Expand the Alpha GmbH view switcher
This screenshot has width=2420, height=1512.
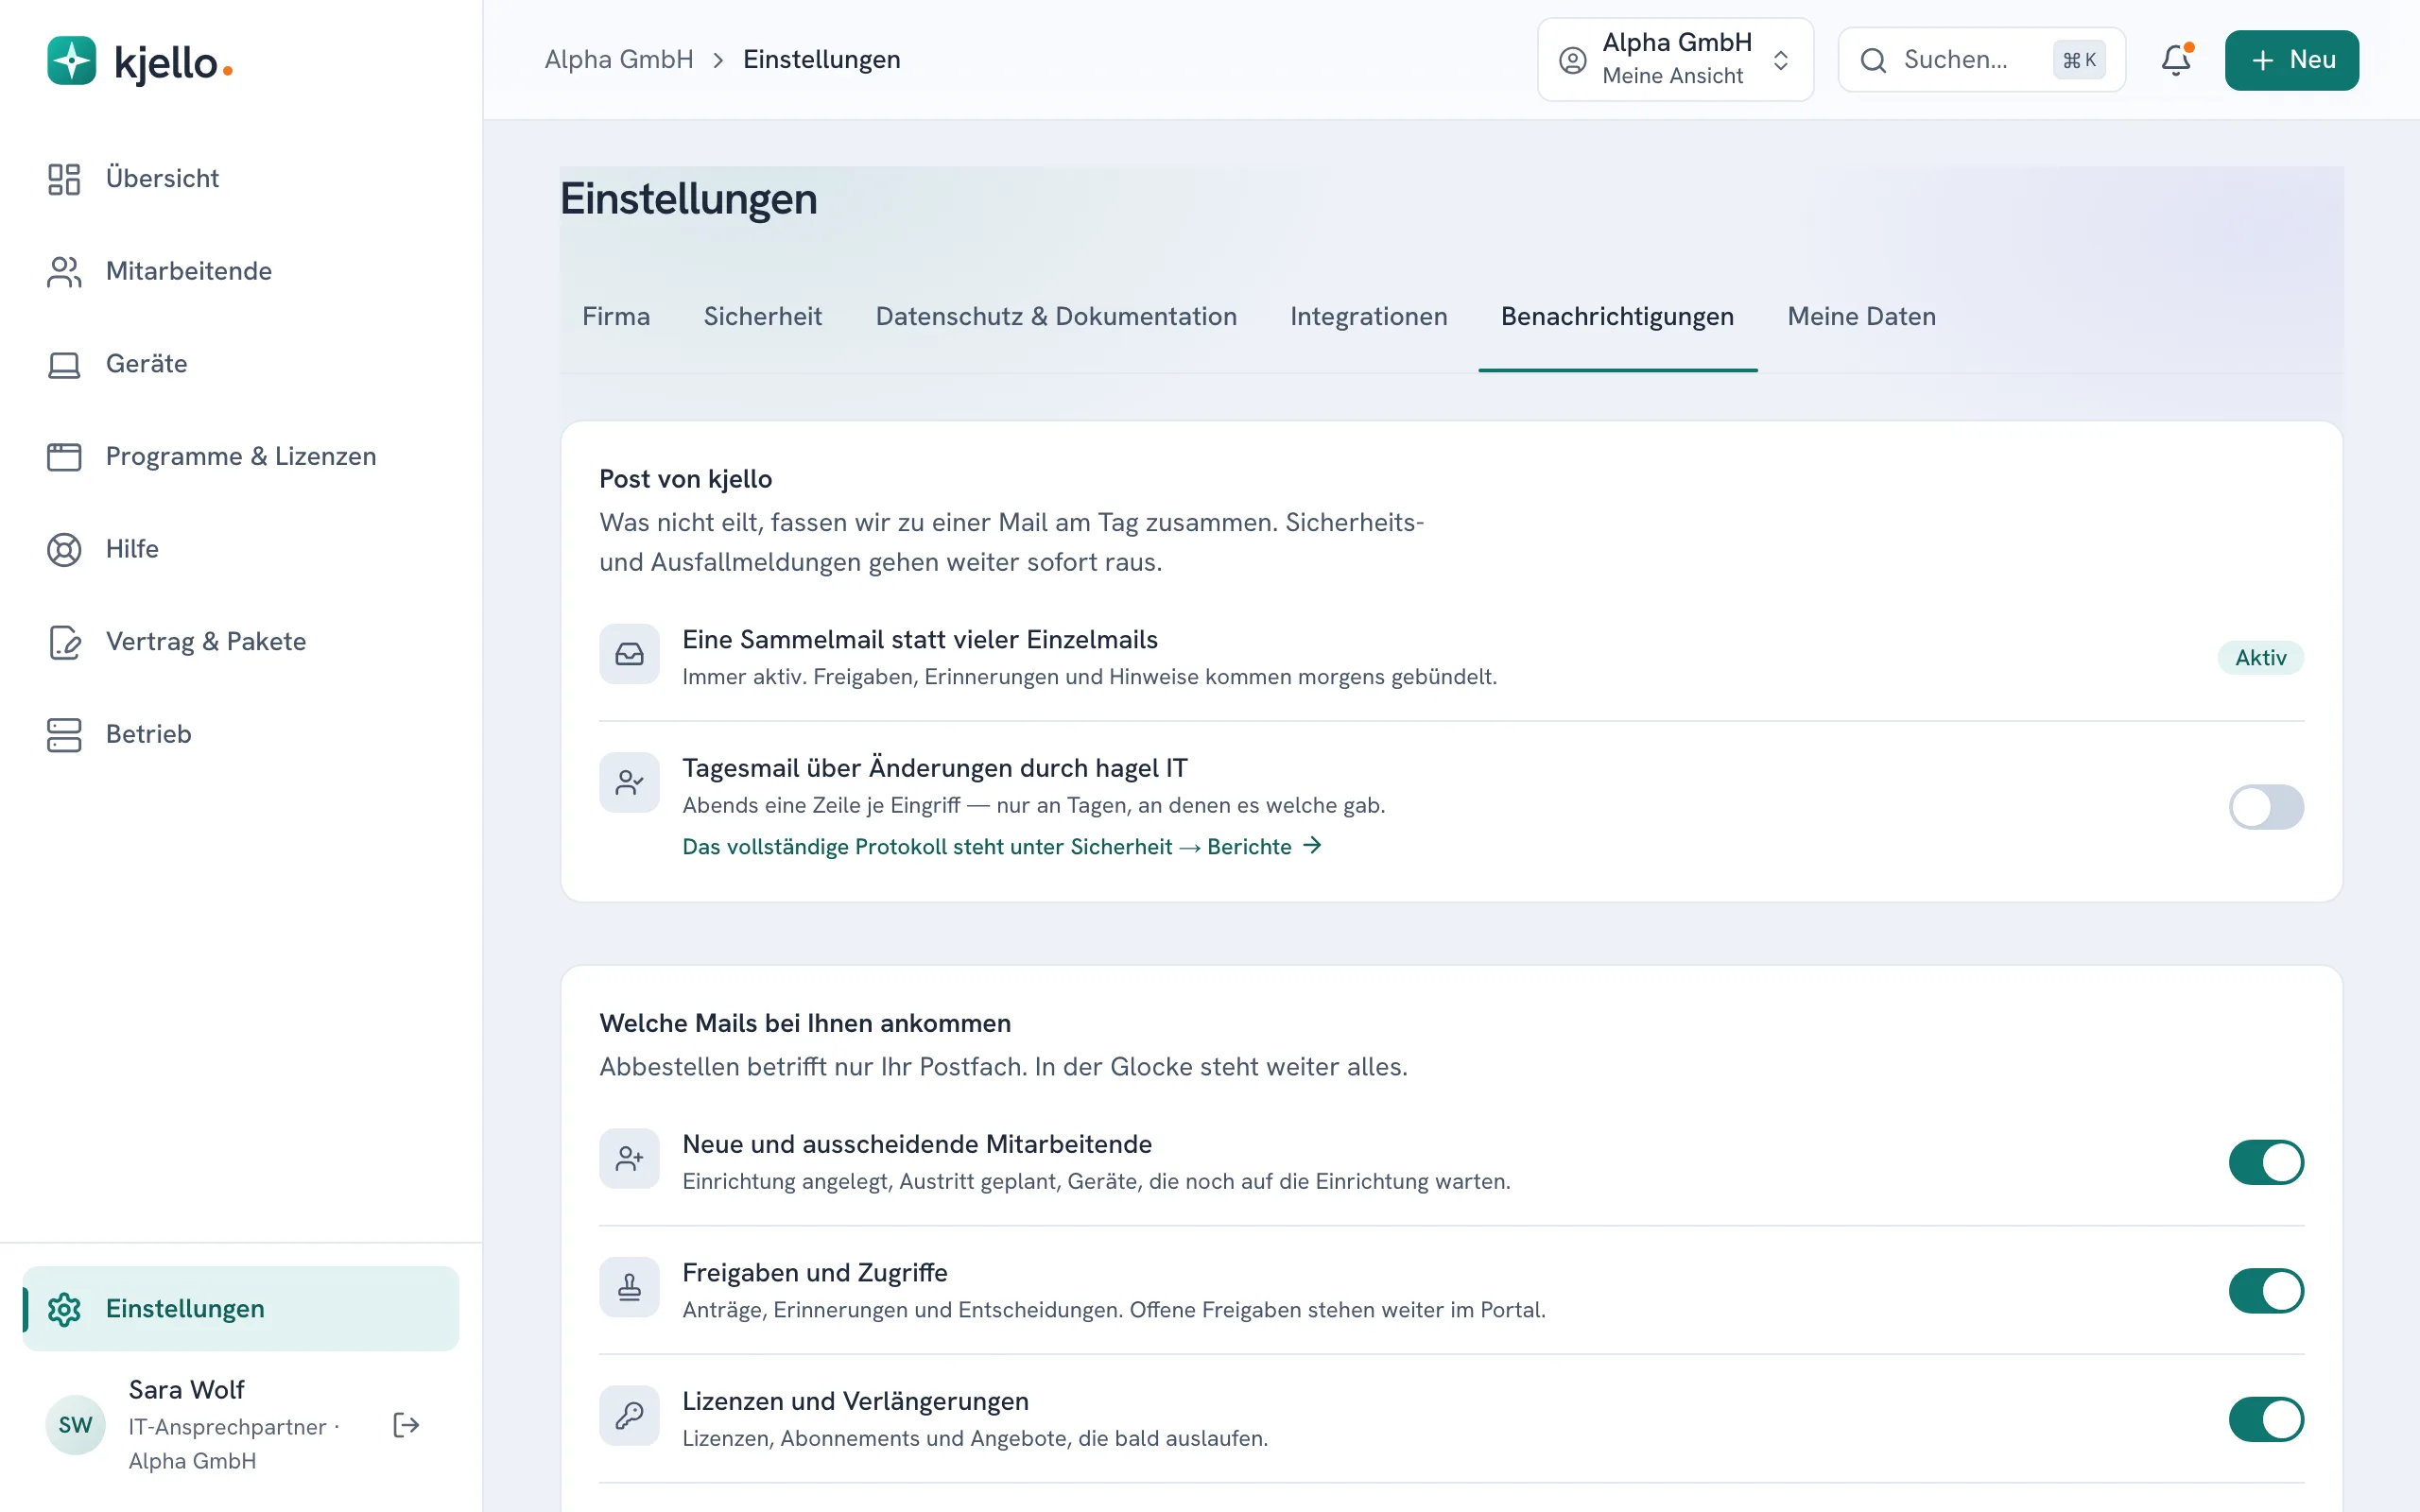tap(1675, 60)
